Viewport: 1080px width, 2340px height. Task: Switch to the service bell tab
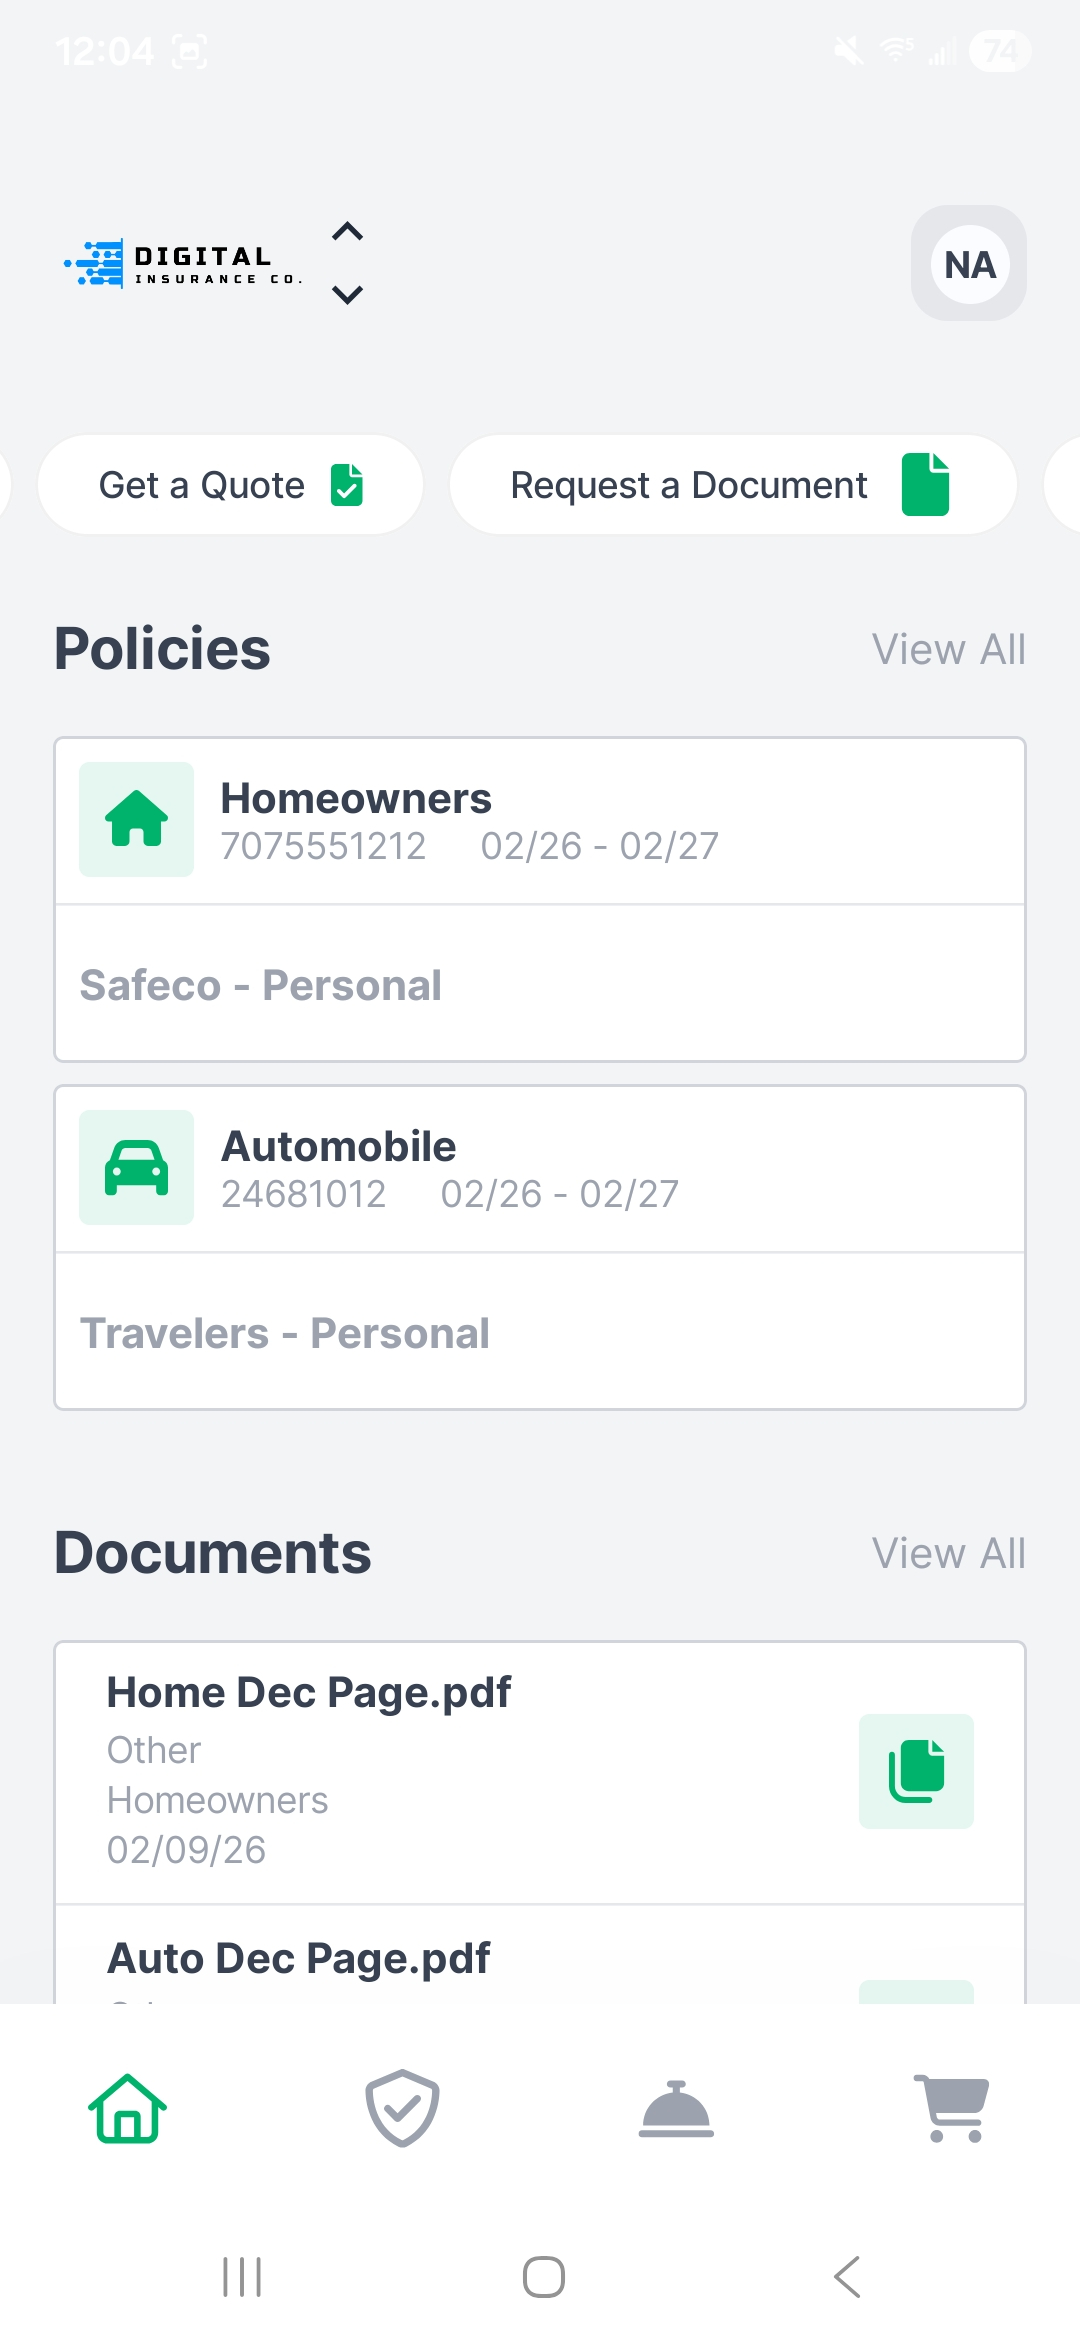[x=676, y=2108]
